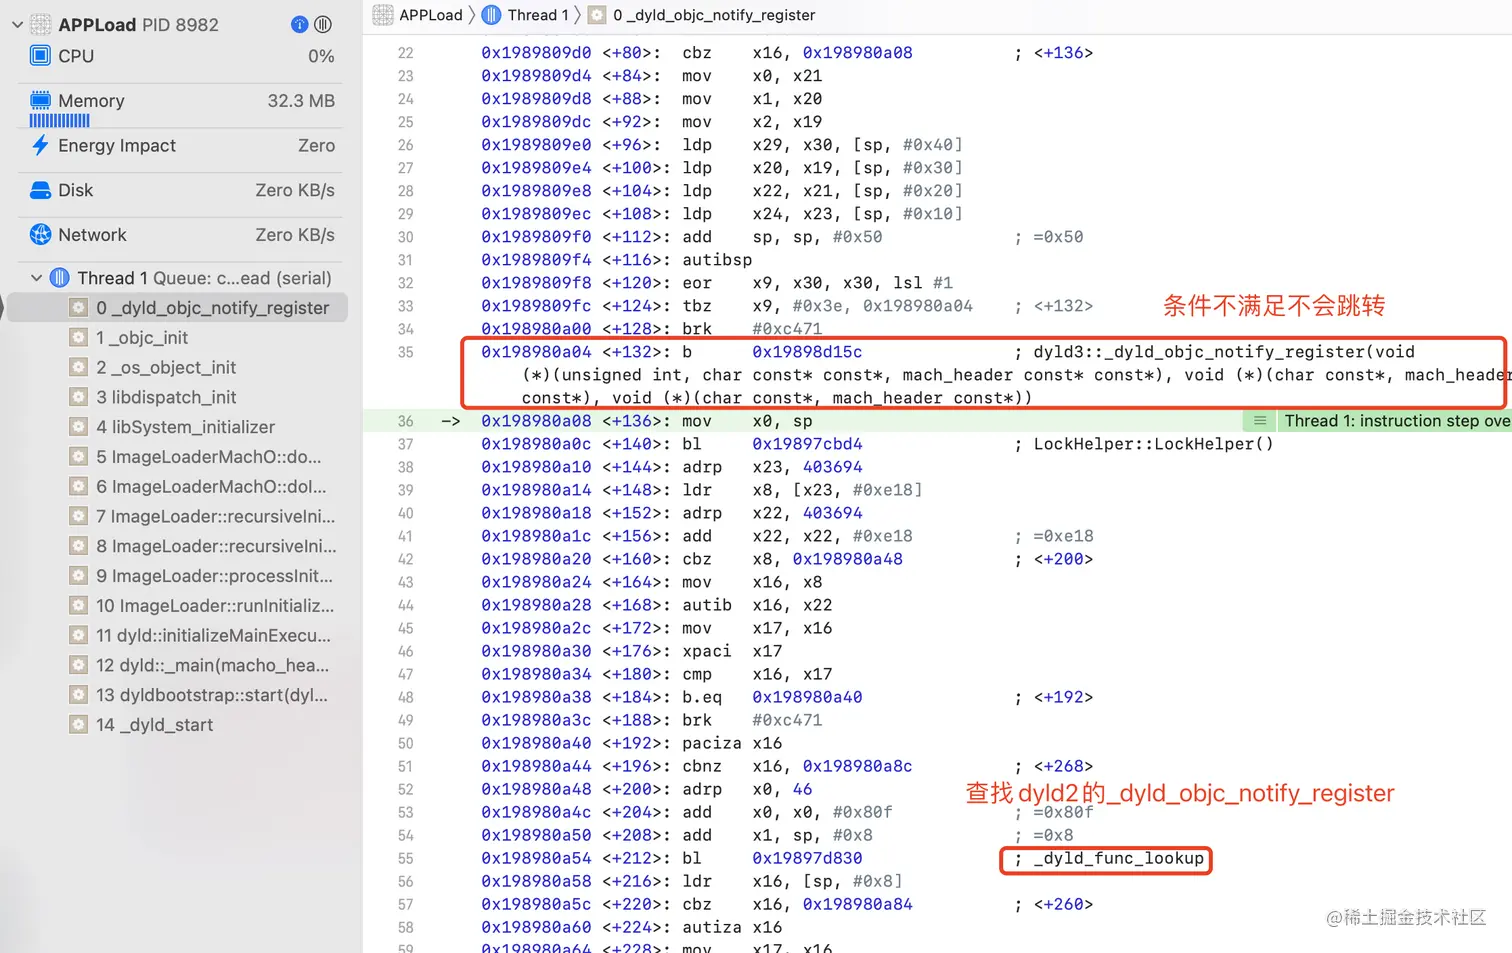Viewport: 1512px width, 953px height.
Task: Select frame 12 dyld::_main(macho_hea...
Action: 178,666
